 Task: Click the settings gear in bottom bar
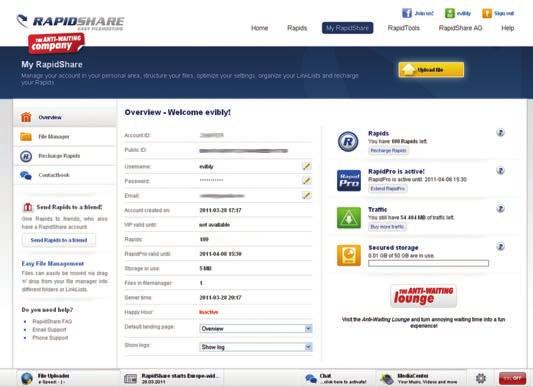pos(481,378)
